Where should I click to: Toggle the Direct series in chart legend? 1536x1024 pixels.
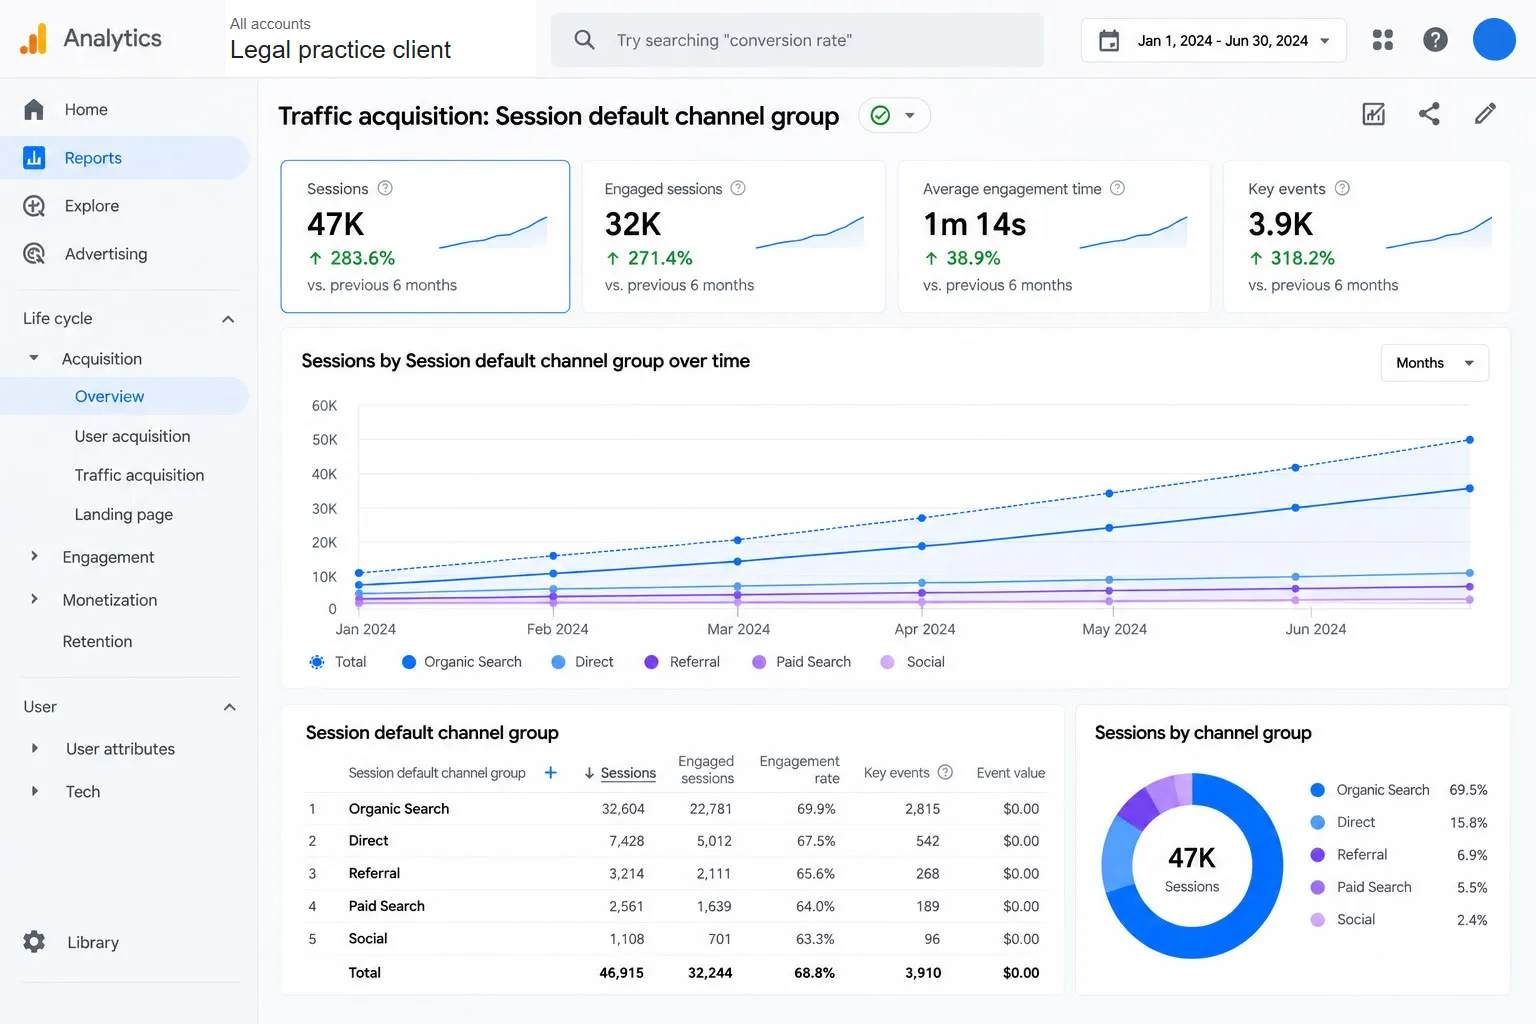[x=583, y=662]
